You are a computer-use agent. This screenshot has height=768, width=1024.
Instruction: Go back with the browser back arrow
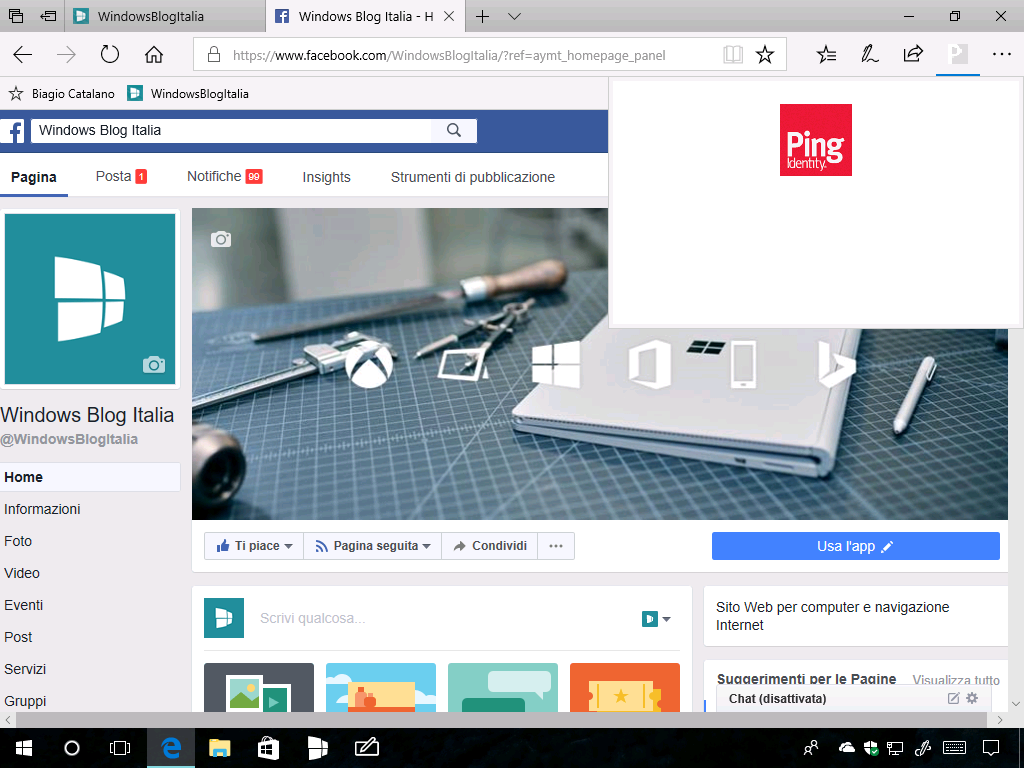[x=23, y=55]
